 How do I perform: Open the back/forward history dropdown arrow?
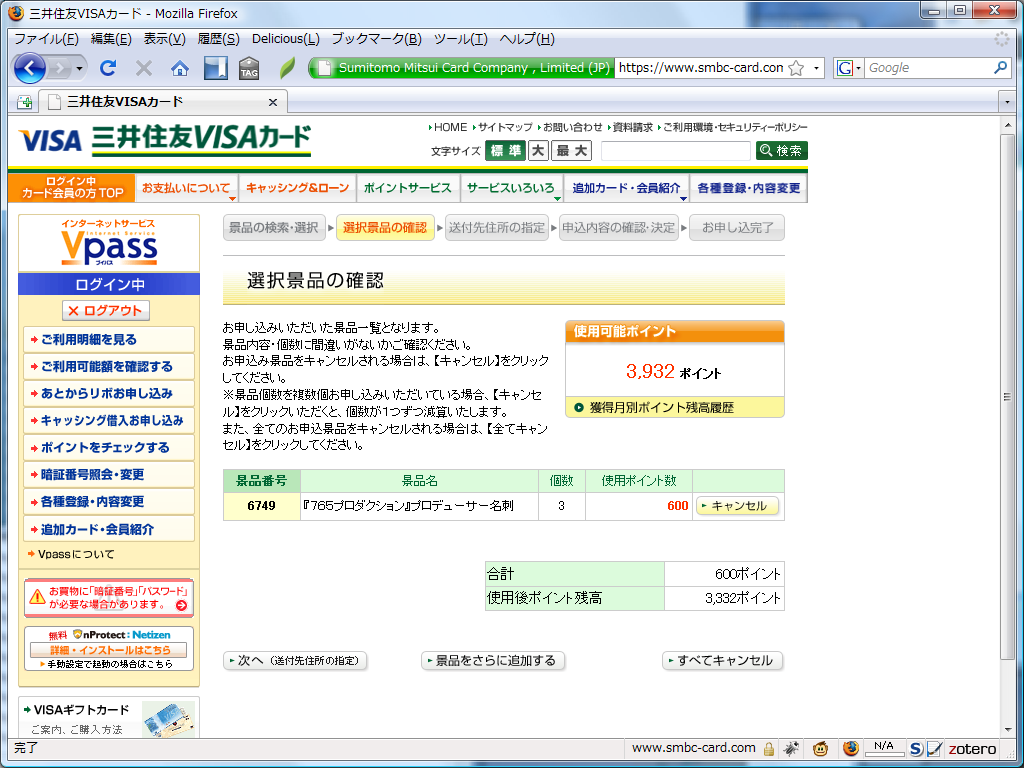pos(80,68)
